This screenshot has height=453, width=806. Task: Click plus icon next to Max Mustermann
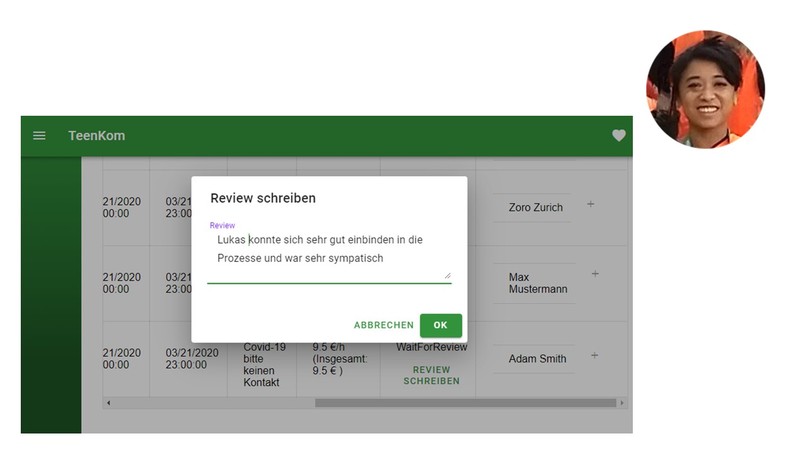coord(595,274)
